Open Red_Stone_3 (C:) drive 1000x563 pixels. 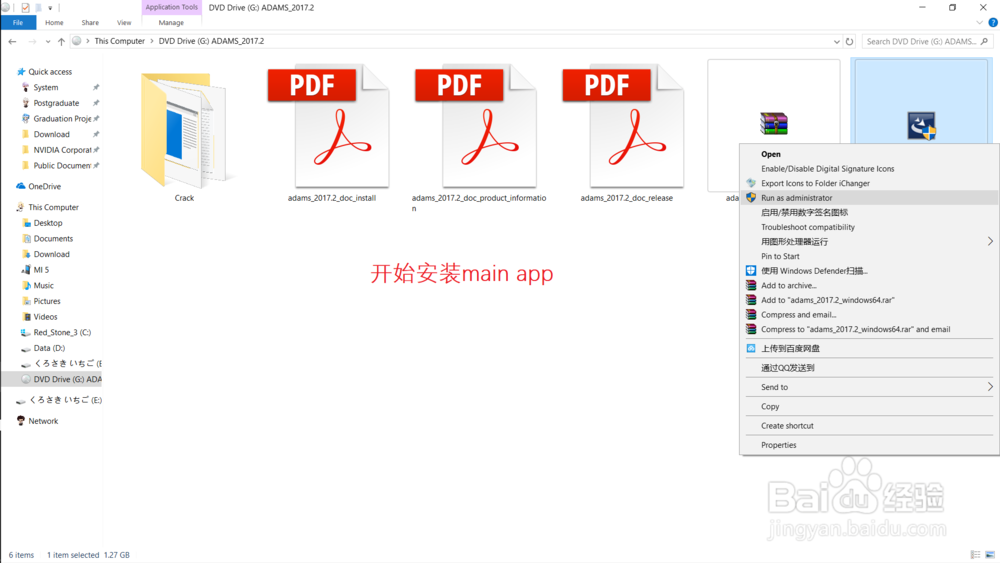[x=62, y=332]
